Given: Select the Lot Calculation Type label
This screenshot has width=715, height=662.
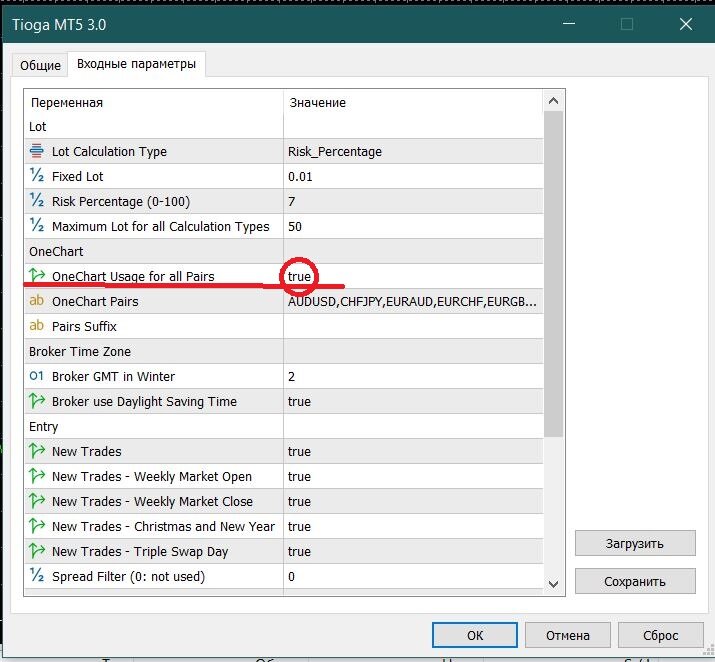Looking at the screenshot, I should [x=109, y=151].
